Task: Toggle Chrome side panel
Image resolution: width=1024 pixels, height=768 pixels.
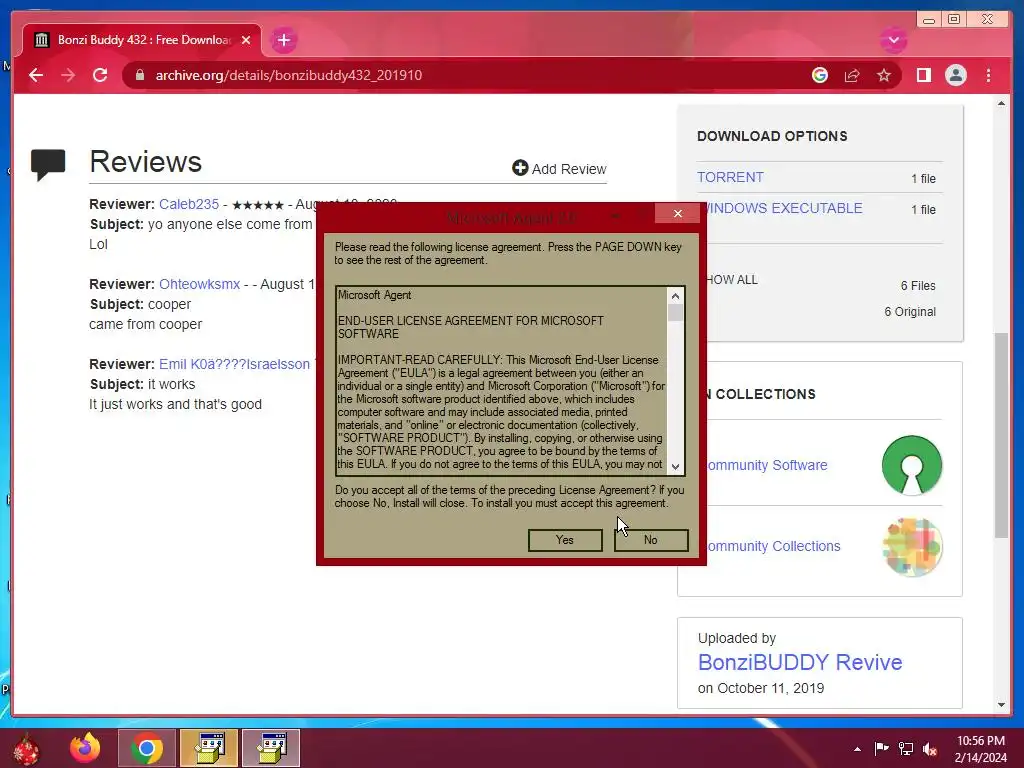Action: [923, 75]
